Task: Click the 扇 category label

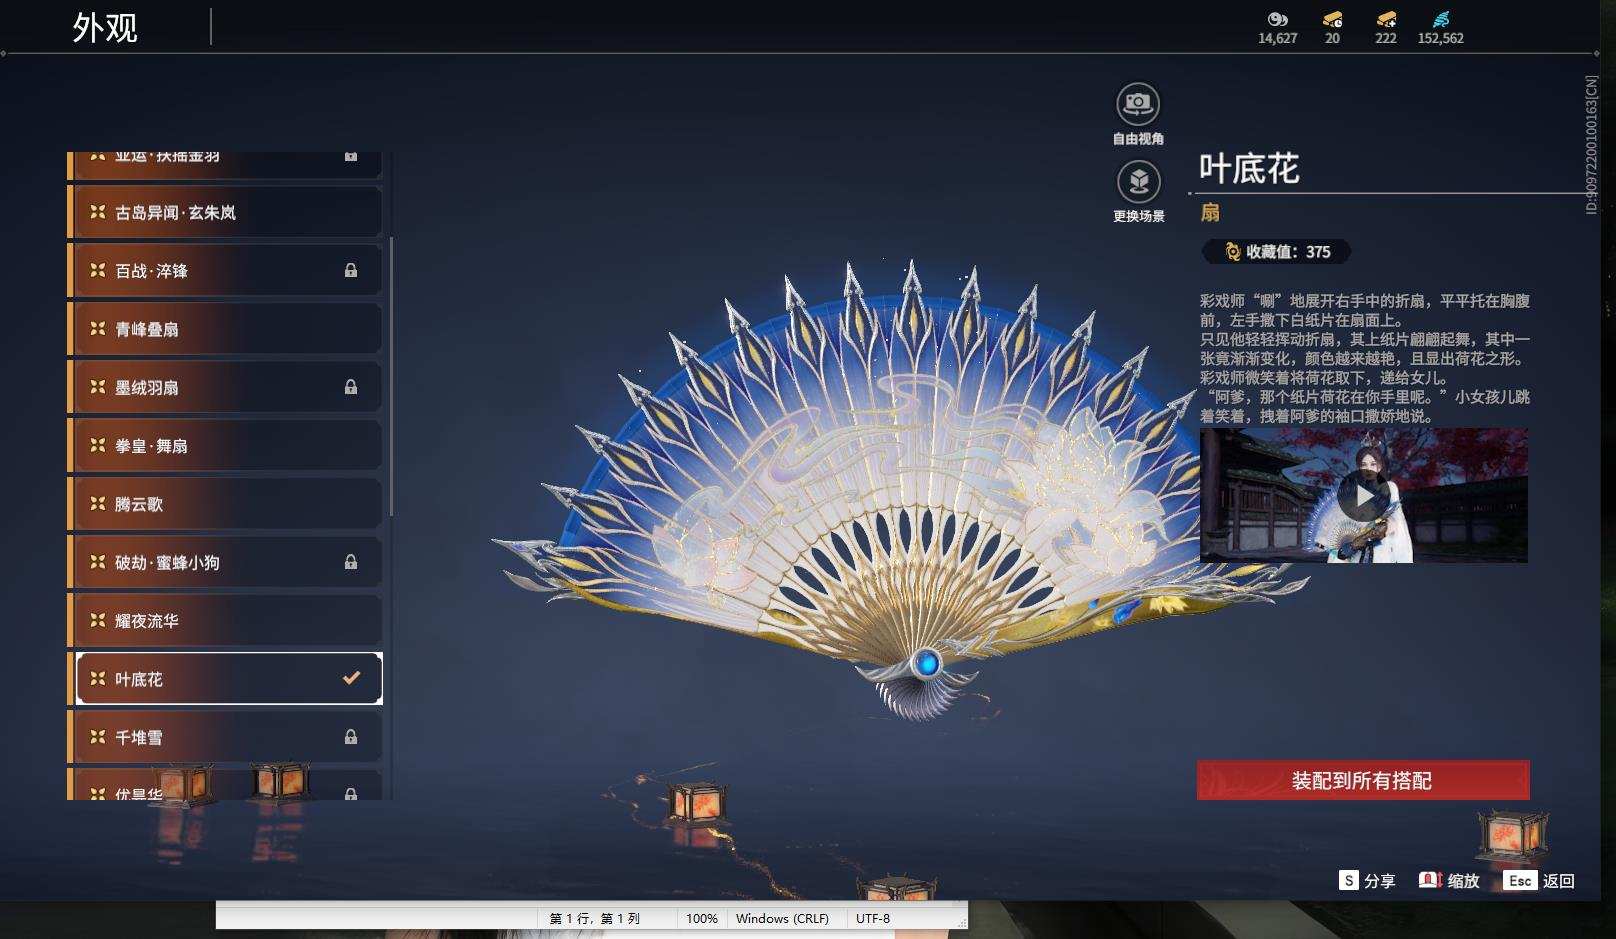Action: pyautogui.click(x=1210, y=212)
